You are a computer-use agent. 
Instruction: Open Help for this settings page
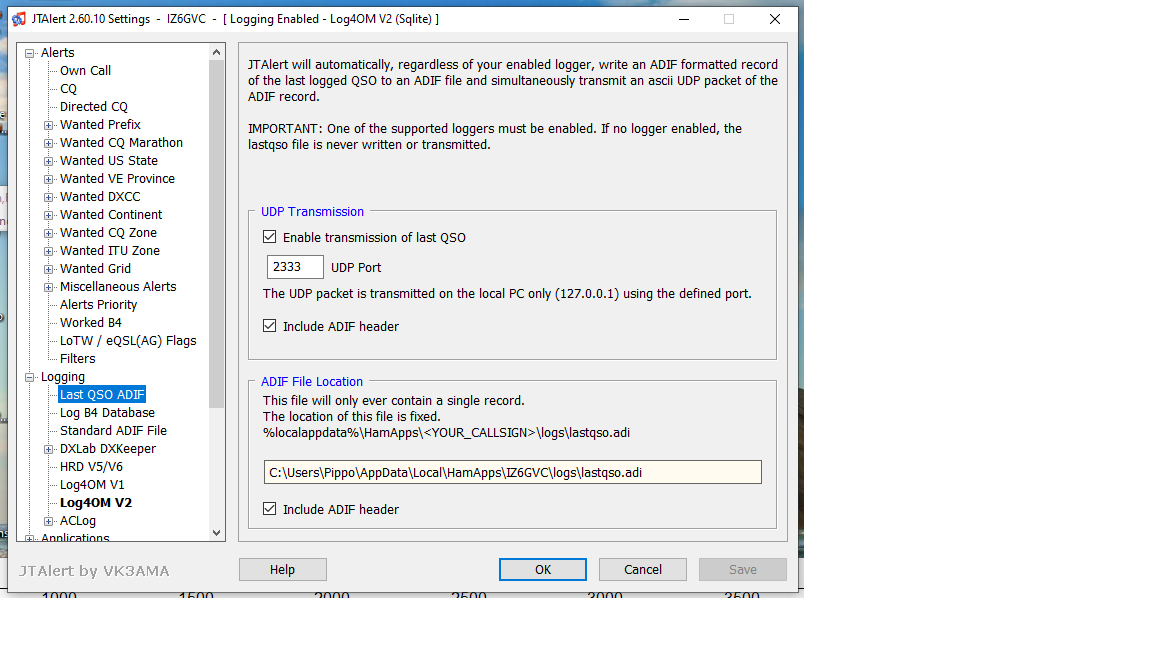pos(282,569)
